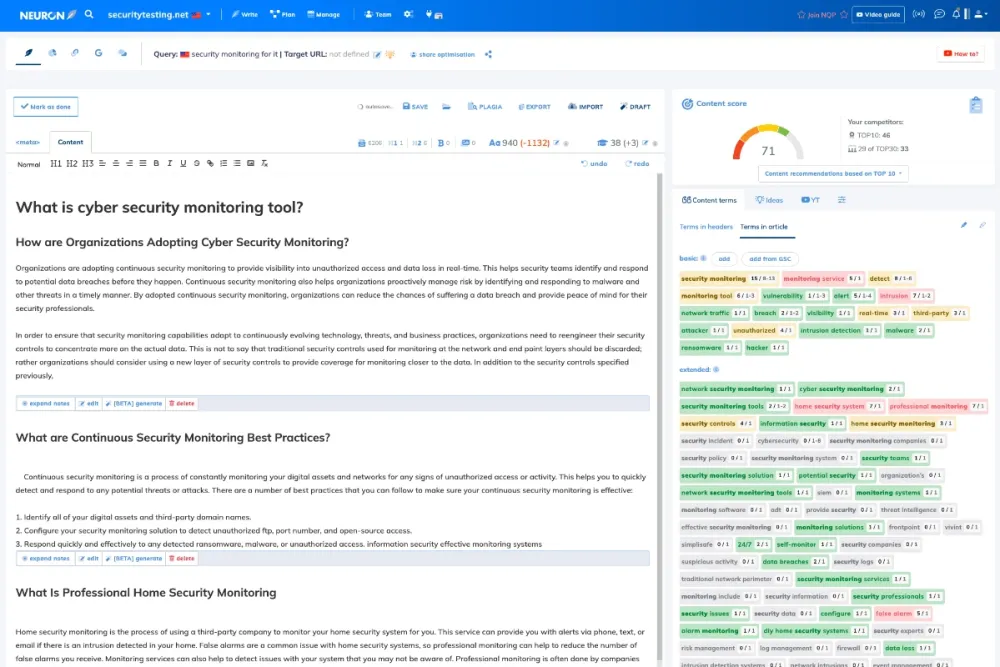This screenshot has width=1000, height=667.
Task: Click undo in the editor toolbar
Action: (x=594, y=163)
